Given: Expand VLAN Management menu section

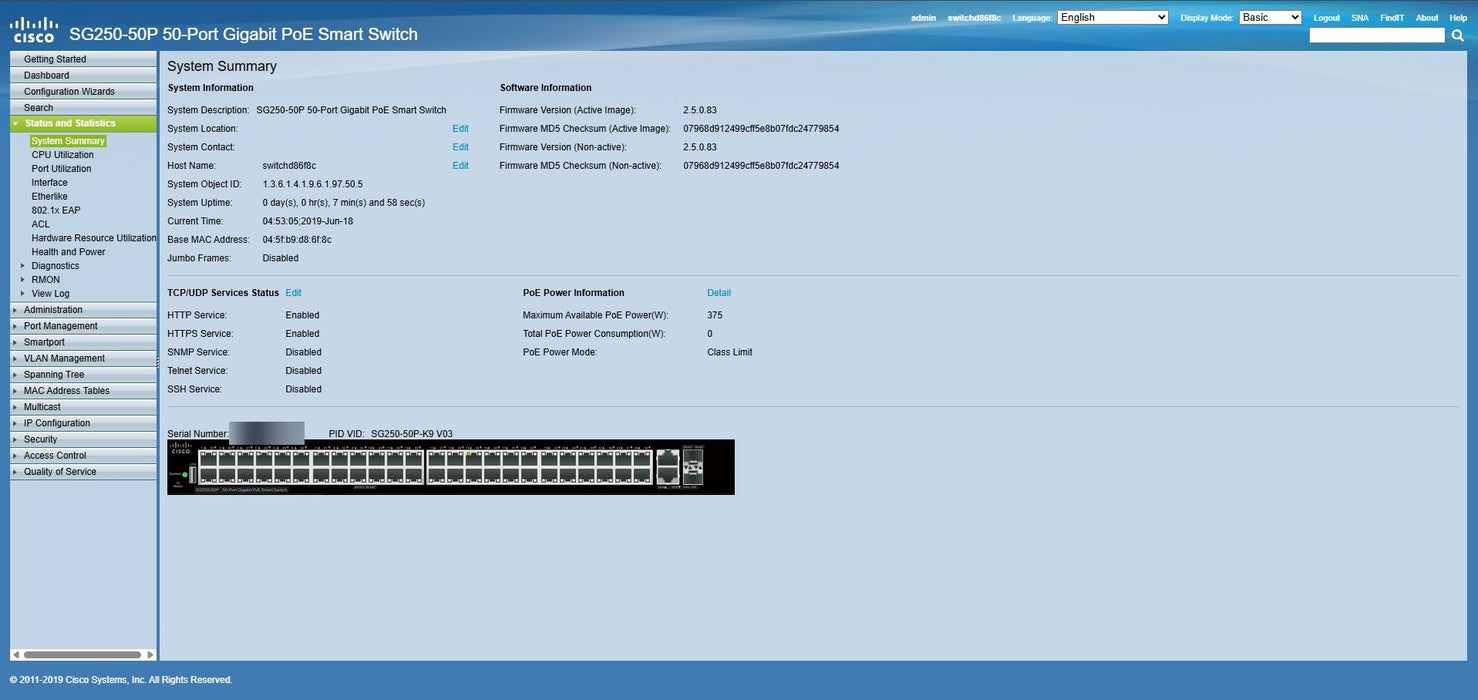Looking at the screenshot, I should (x=83, y=358).
